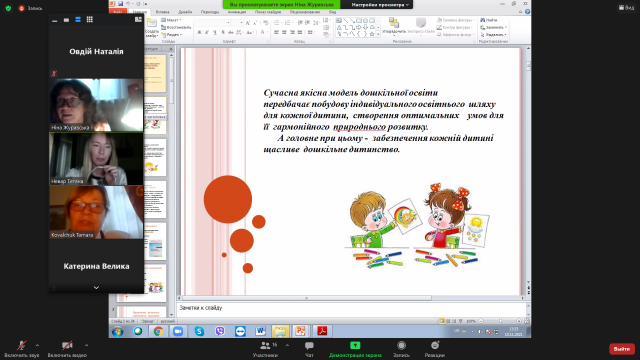Click the red Выйти leave button
This screenshot has width=640, height=360.
click(x=622, y=349)
